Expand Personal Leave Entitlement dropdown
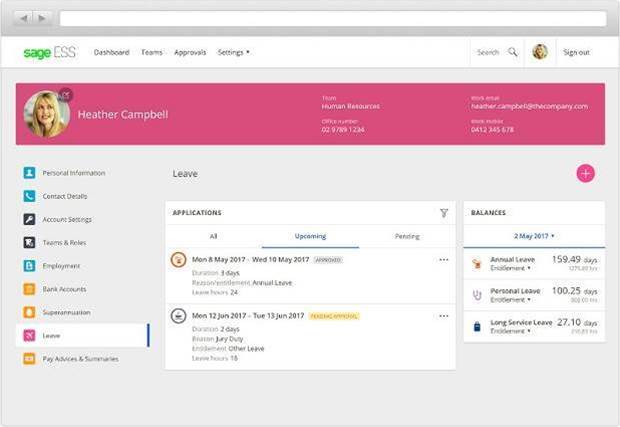620x427 pixels. [510, 300]
